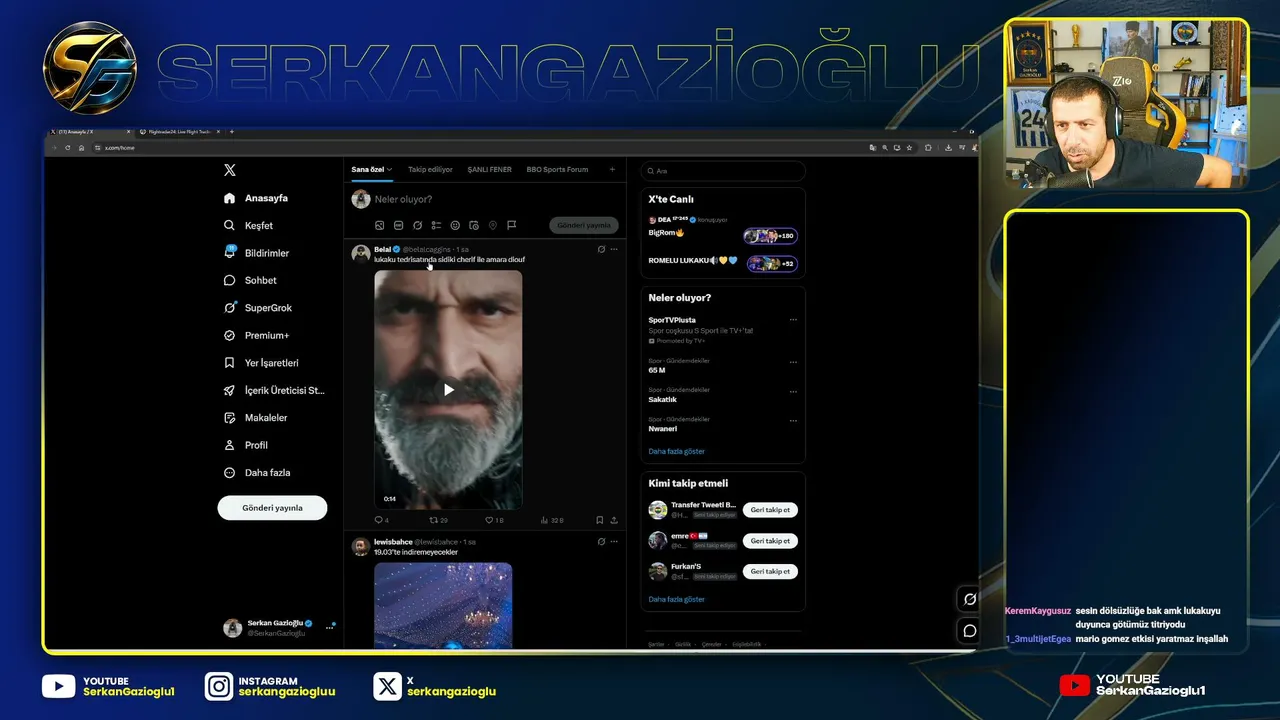Switch to Takip ediliyor tab
The height and width of the screenshot is (720, 1280).
[x=430, y=170]
